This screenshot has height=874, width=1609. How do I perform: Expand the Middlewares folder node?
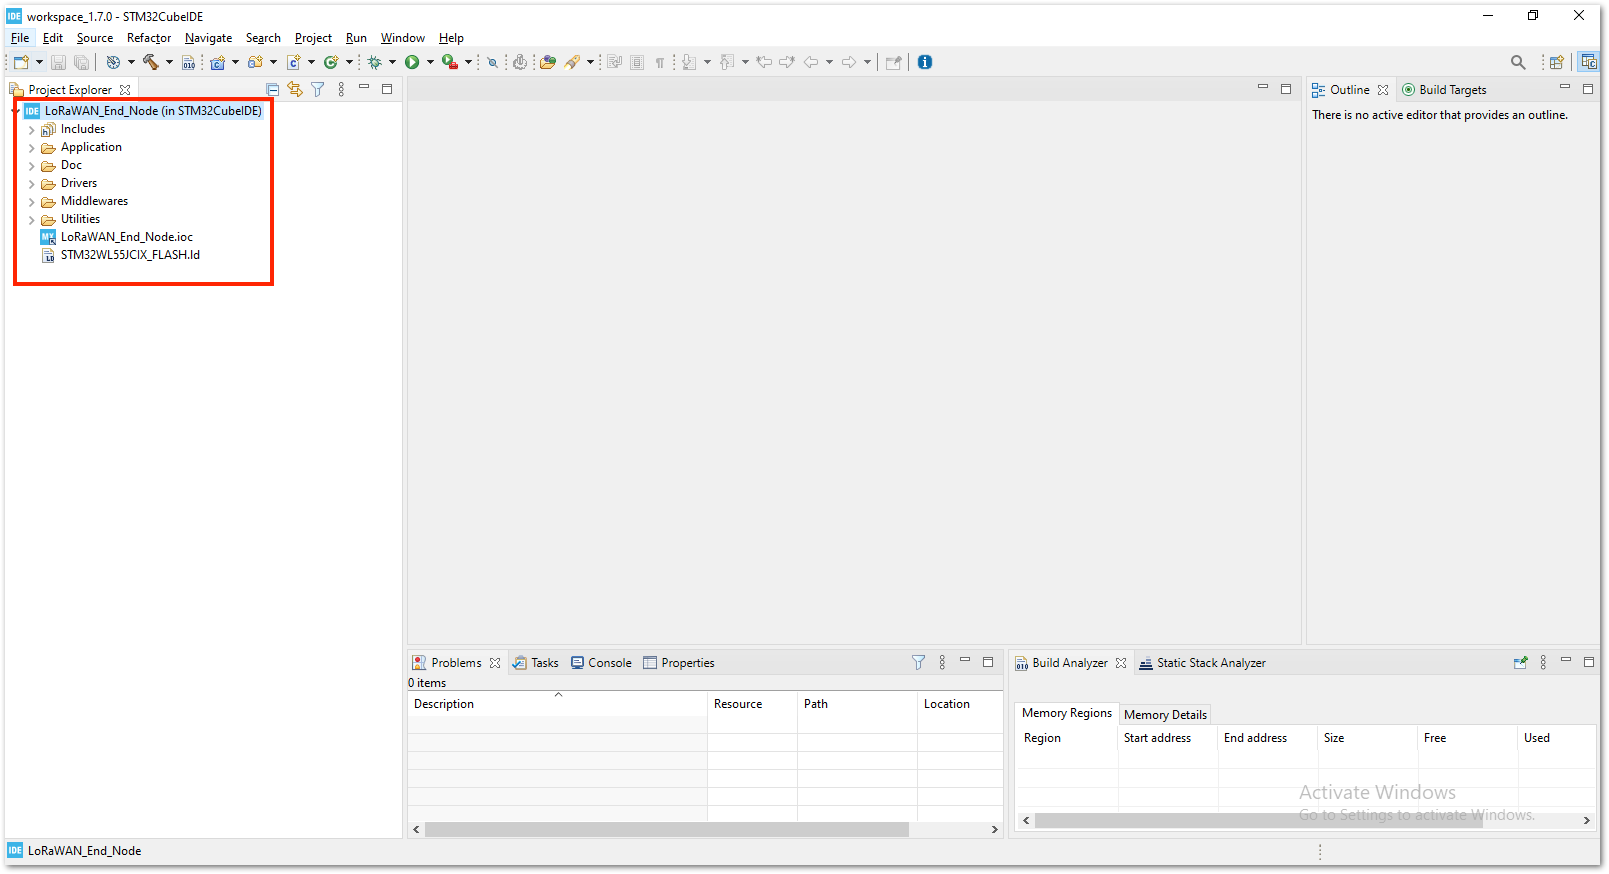[x=32, y=202]
